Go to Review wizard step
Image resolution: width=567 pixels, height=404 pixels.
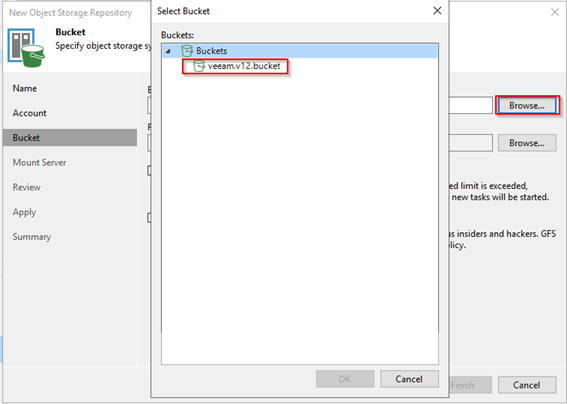[26, 187]
